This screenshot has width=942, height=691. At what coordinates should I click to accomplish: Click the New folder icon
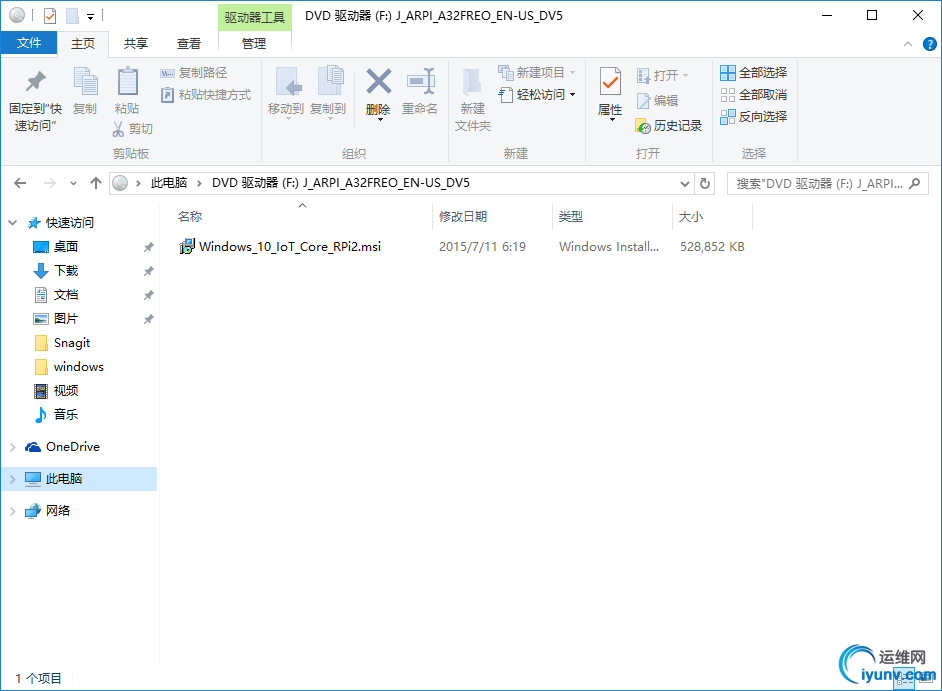click(x=472, y=82)
